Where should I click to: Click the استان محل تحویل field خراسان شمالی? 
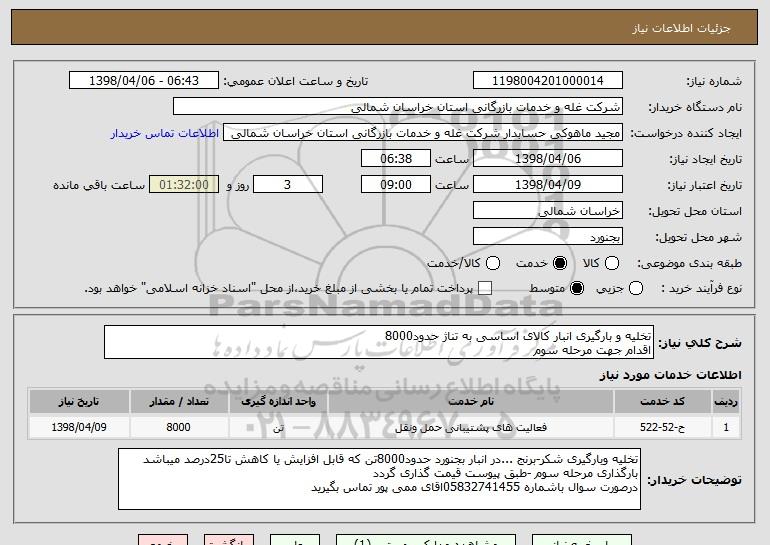click(548, 211)
